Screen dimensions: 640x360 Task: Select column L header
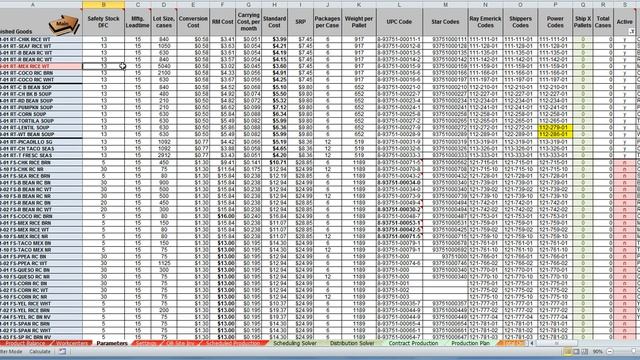pos(399,4)
